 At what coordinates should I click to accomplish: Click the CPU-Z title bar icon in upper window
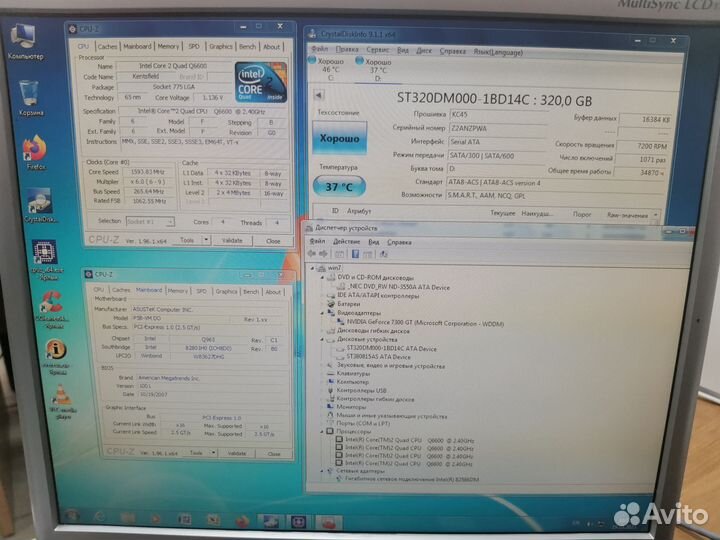click(x=72, y=29)
